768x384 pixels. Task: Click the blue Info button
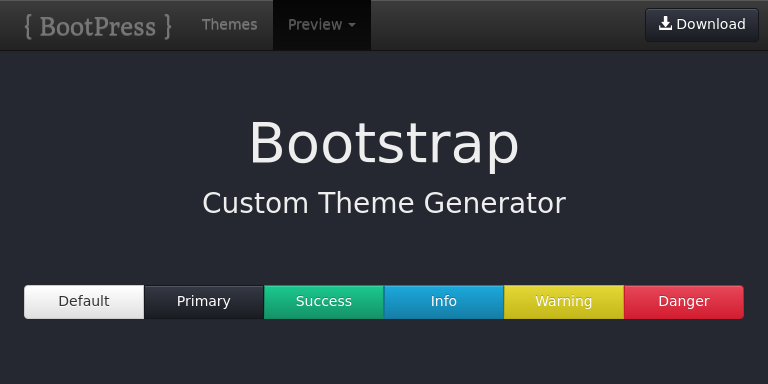pyautogui.click(x=444, y=302)
